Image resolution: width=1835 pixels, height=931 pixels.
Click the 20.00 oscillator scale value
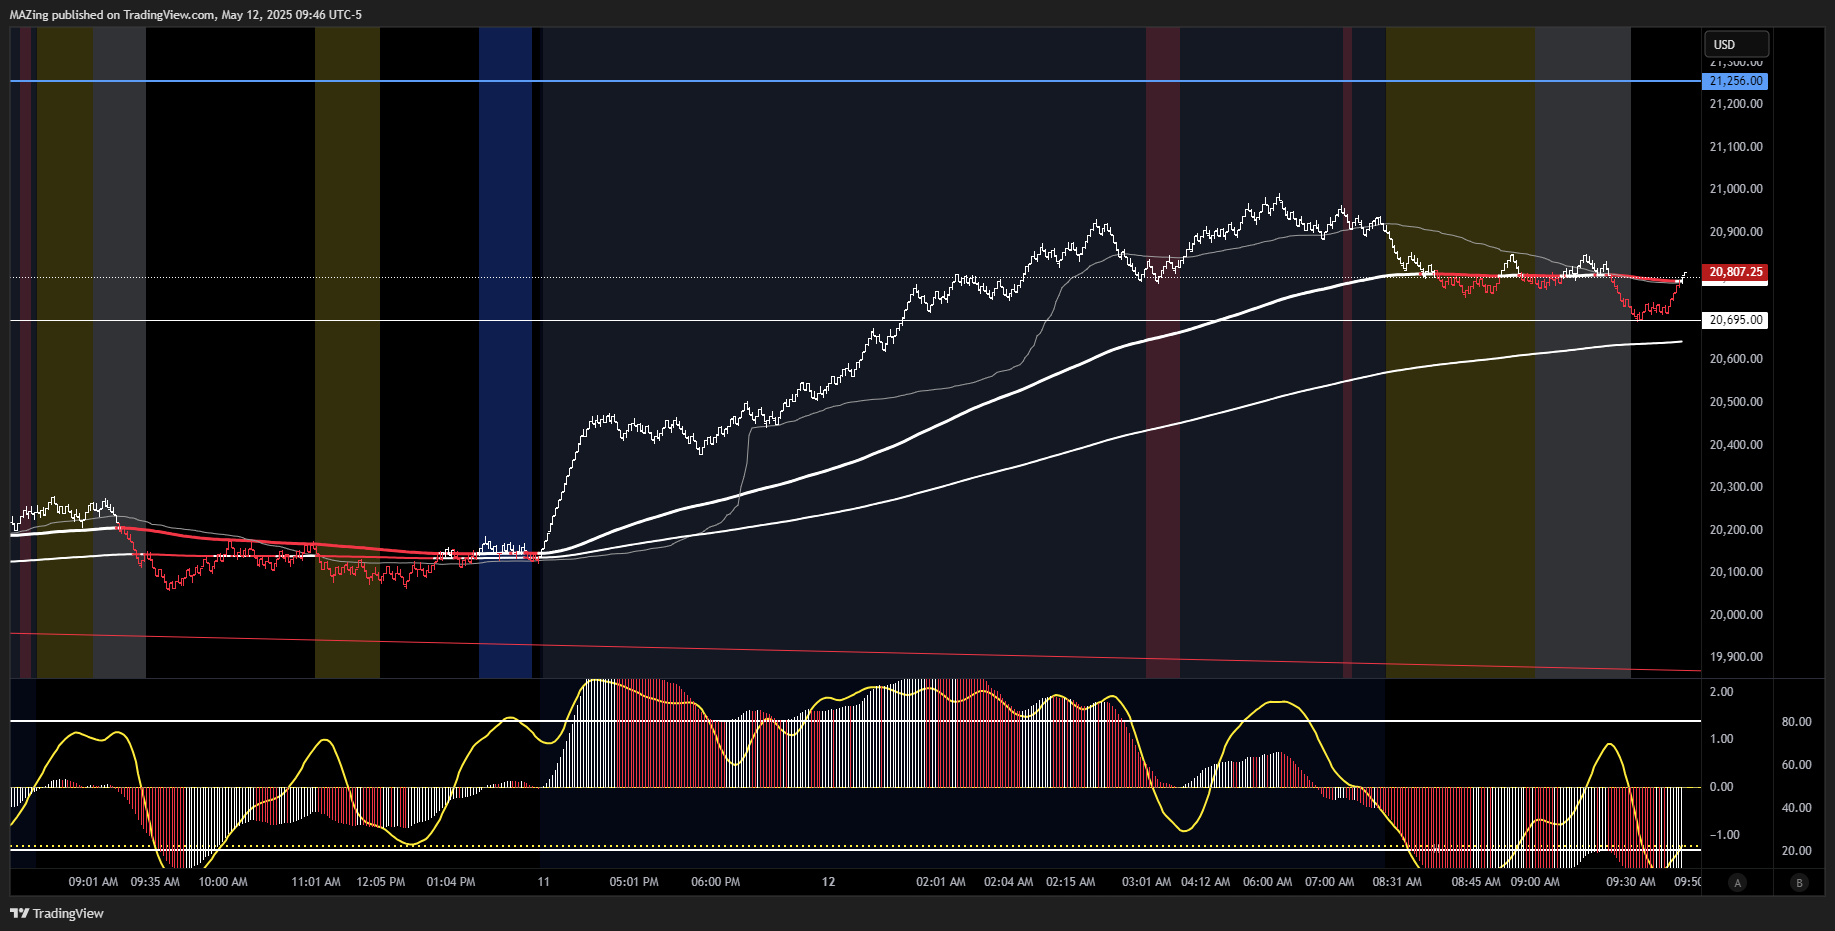pyautogui.click(x=1797, y=851)
